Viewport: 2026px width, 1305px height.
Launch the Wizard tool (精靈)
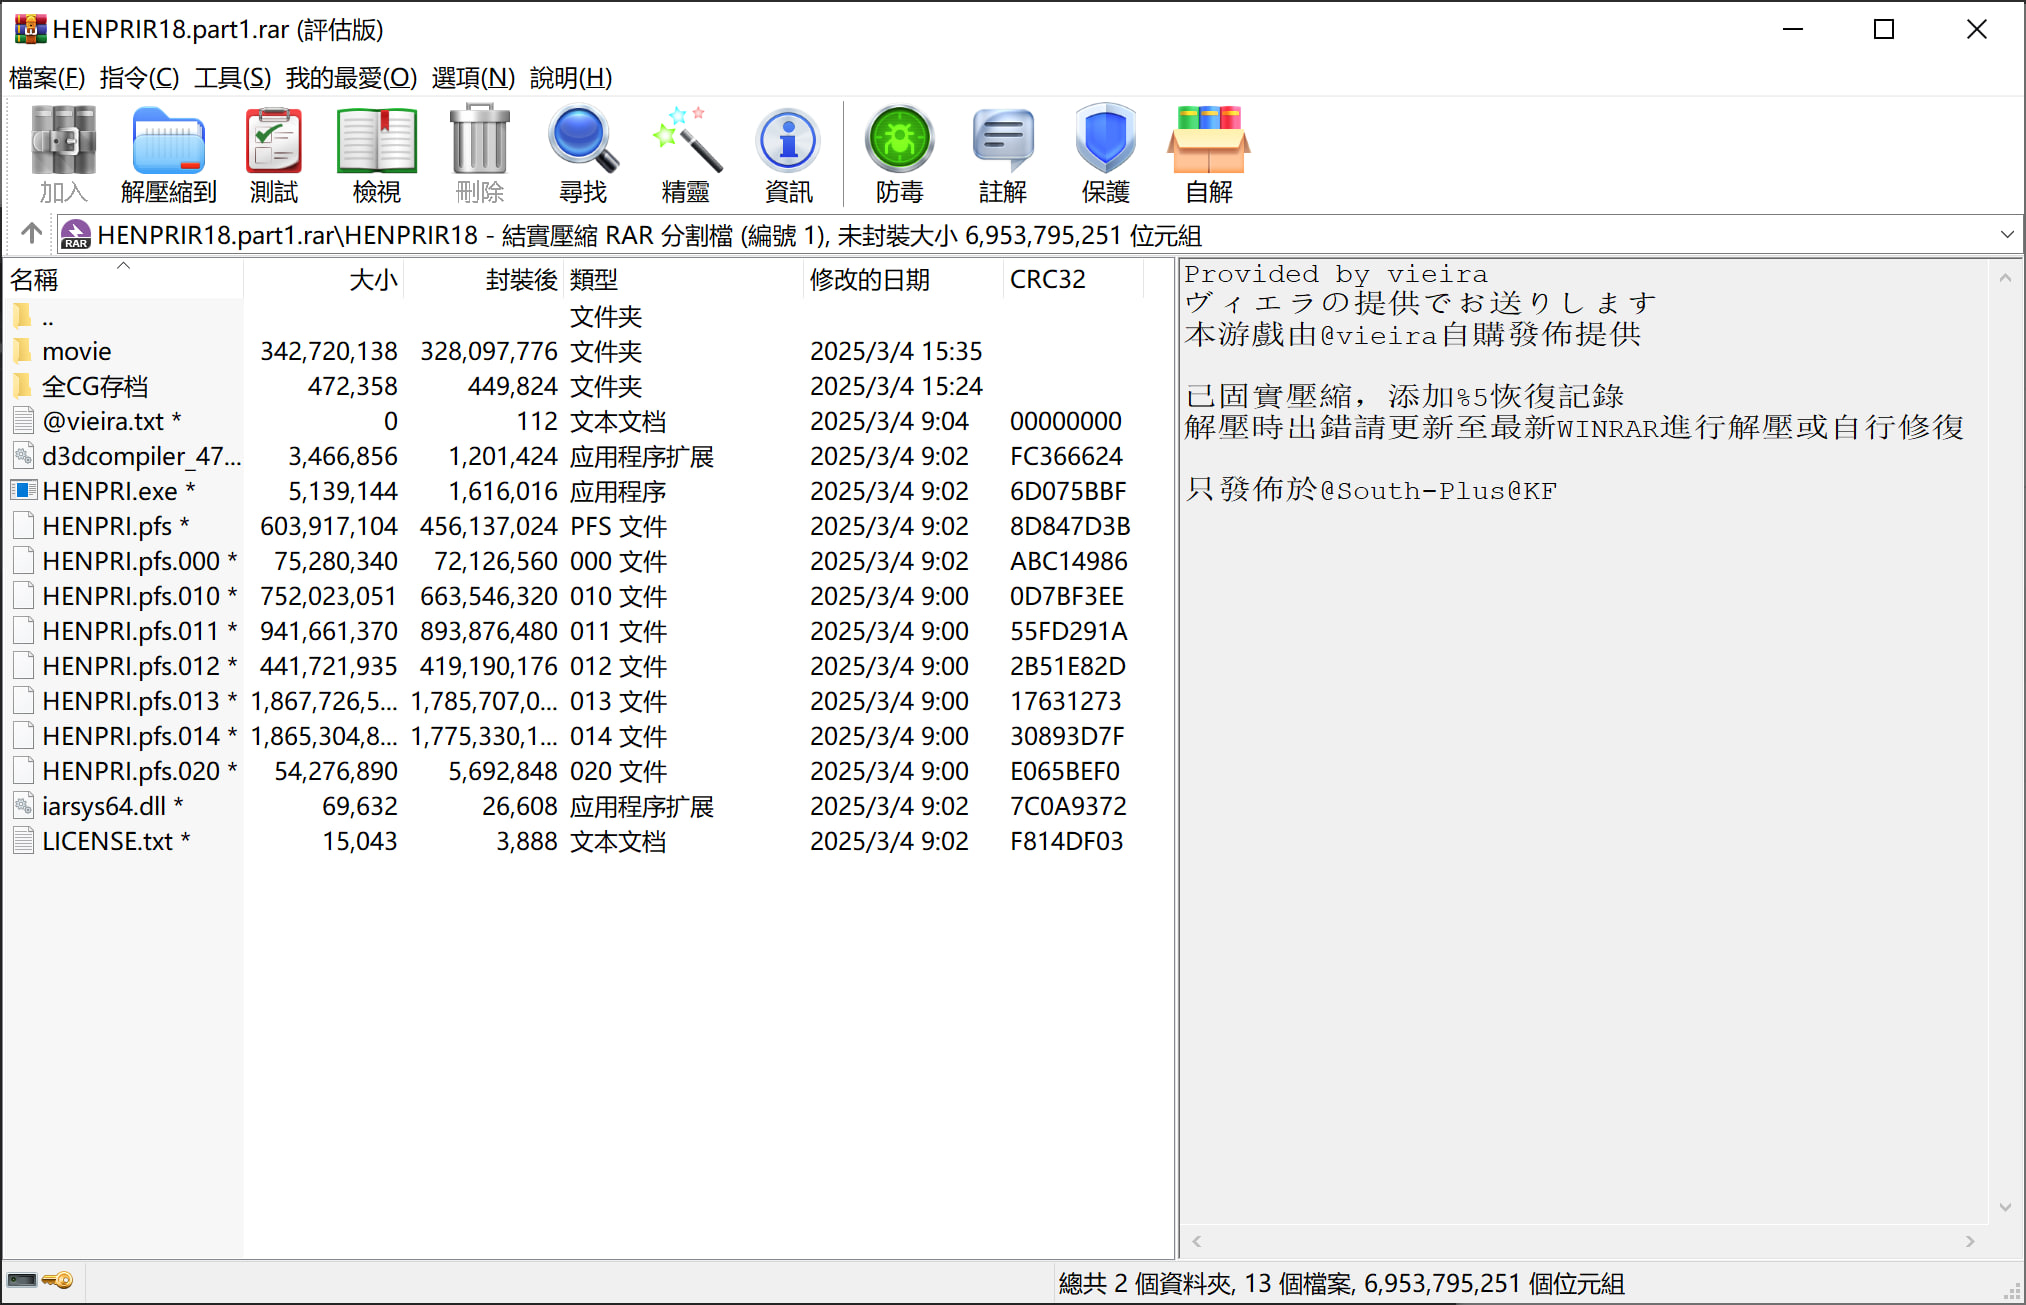(x=685, y=155)
